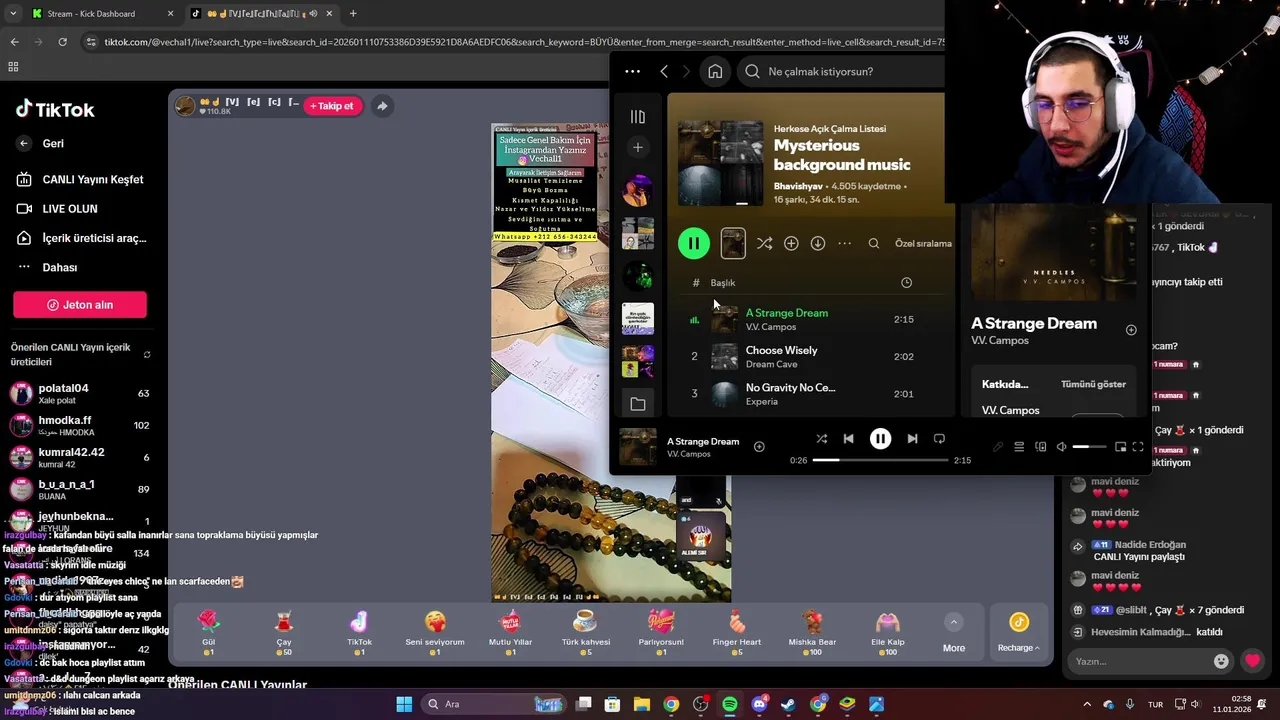Screen dimensions: 1280x720
Task: Expand Spotify's library sidebar
Action: 637,116
